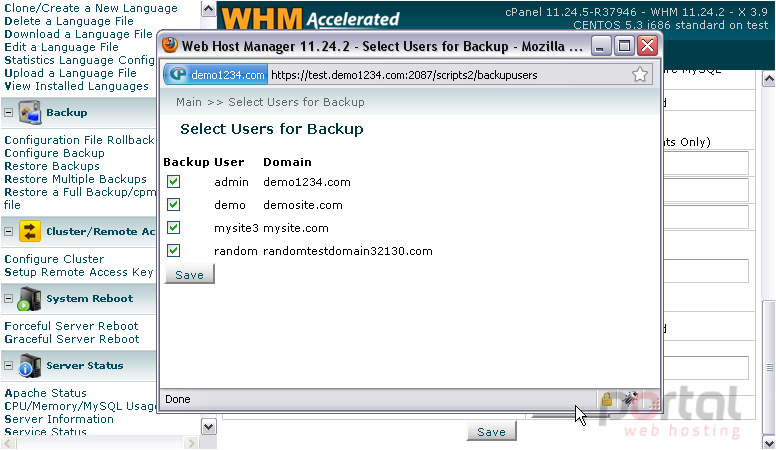Image resolution: width=776 pixels, height=450 pixels.
Task: Click sidebar scroll up arrow
Action: tap(208, 8)
